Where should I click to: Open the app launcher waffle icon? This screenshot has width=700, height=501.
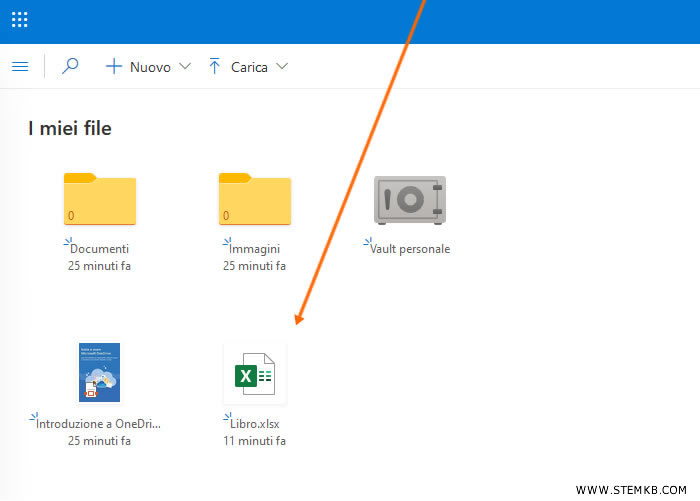[20, 19]
